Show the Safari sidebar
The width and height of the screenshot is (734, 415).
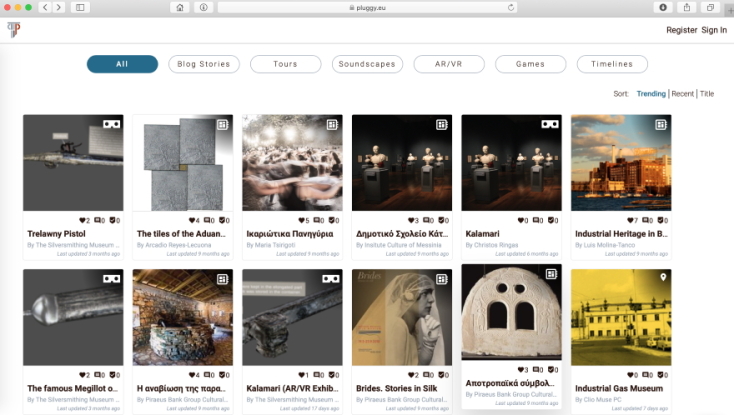tap(80, 7)
